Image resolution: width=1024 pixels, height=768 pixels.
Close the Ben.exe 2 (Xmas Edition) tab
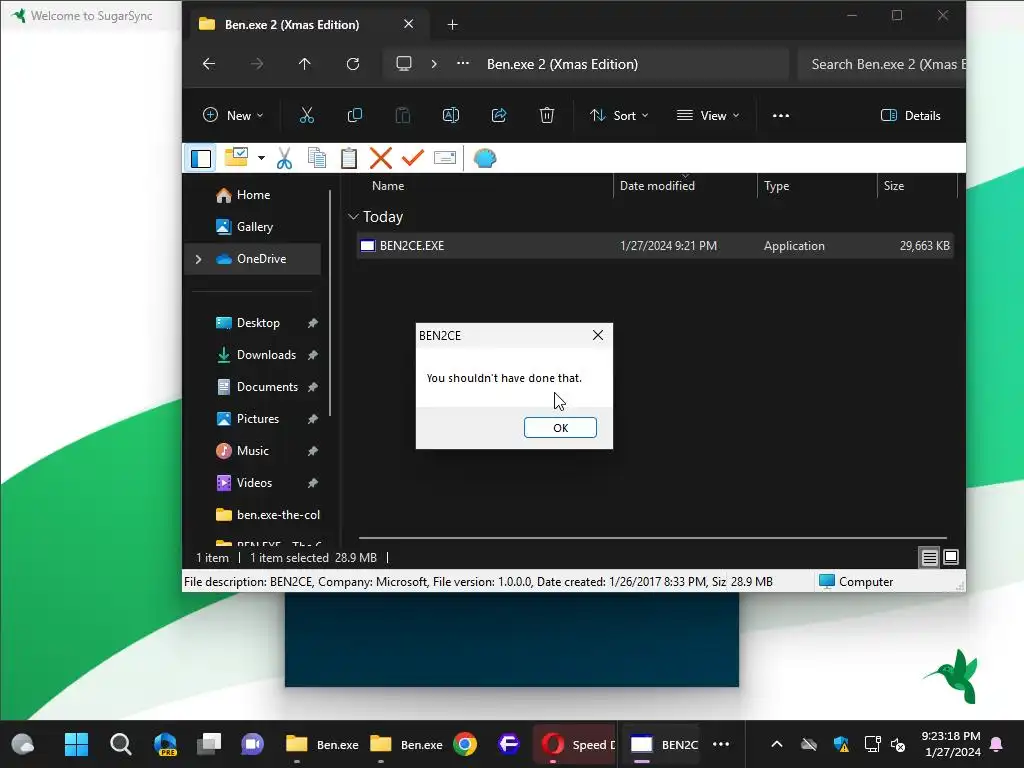click(x=409, y=24)
